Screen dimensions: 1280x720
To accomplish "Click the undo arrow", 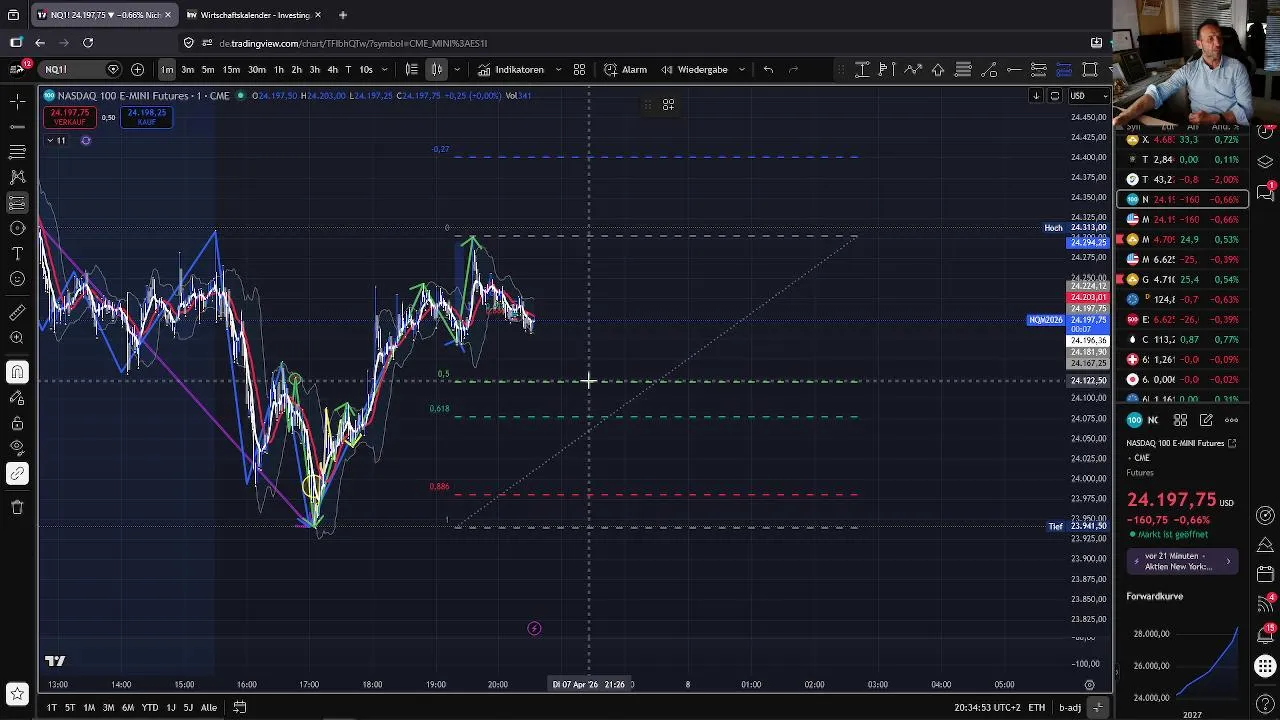I will tap(768, 69).
